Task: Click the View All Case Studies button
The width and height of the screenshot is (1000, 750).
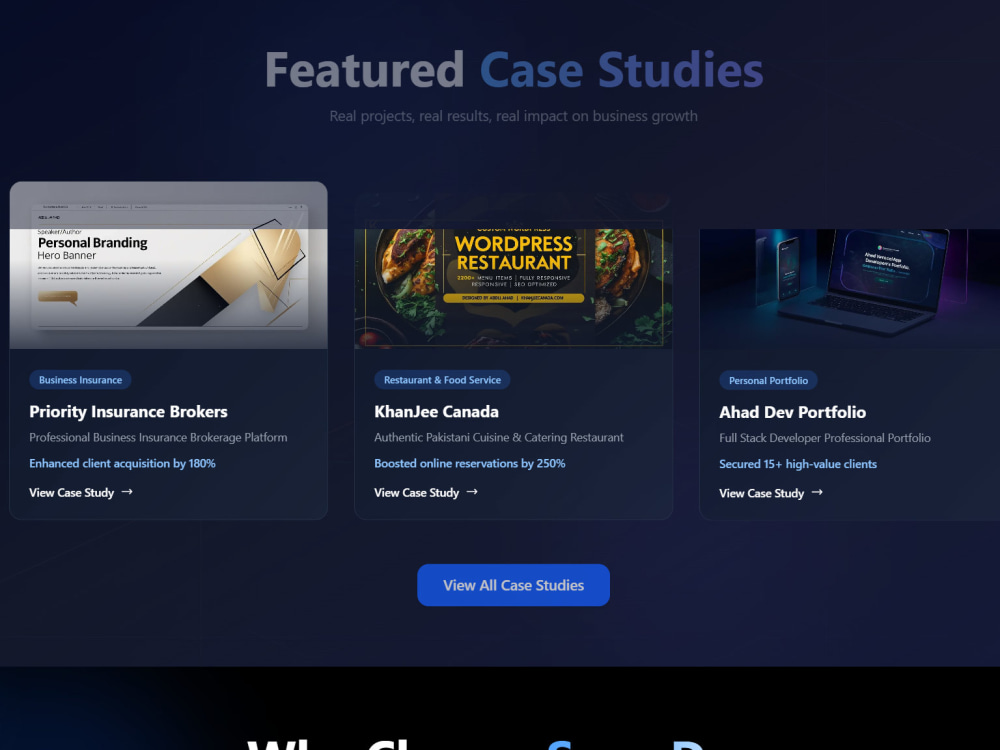Action: (513, 585)
